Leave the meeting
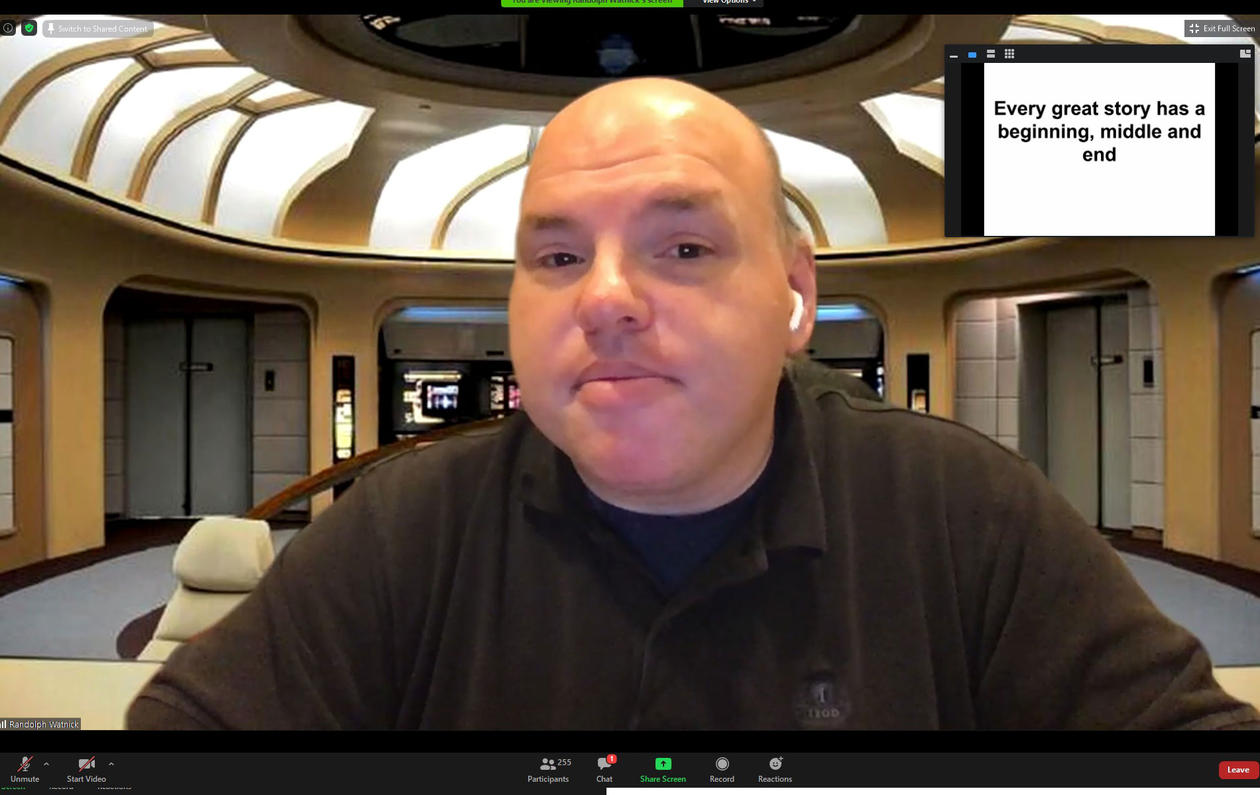The height and width of the screenshot is (795, 1260). 1238,769
